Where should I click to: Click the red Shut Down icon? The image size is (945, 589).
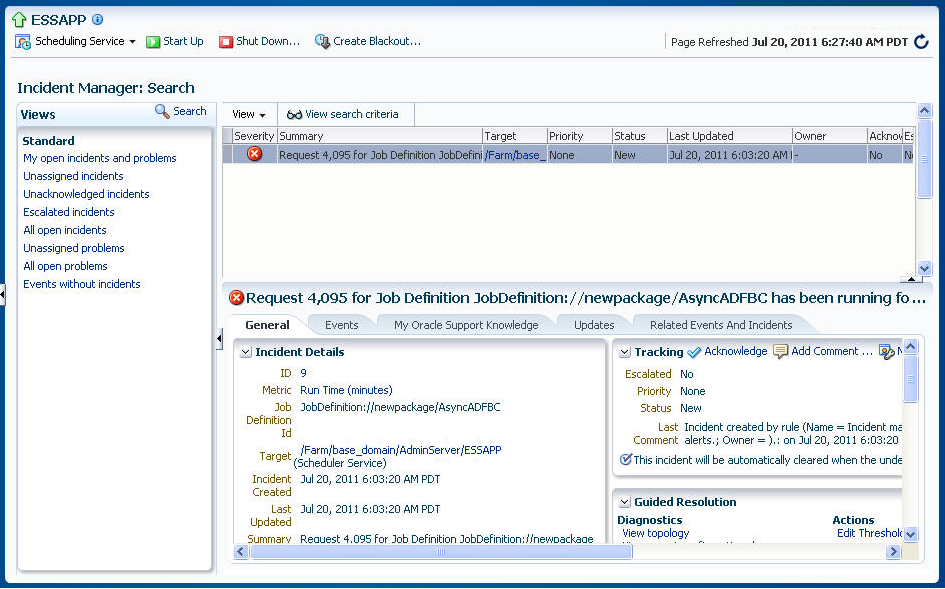pos(228,41)
